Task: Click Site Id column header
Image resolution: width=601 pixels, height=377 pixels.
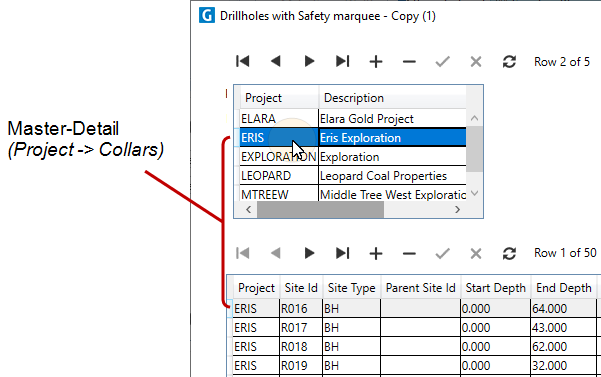Action: click(301, 288)
